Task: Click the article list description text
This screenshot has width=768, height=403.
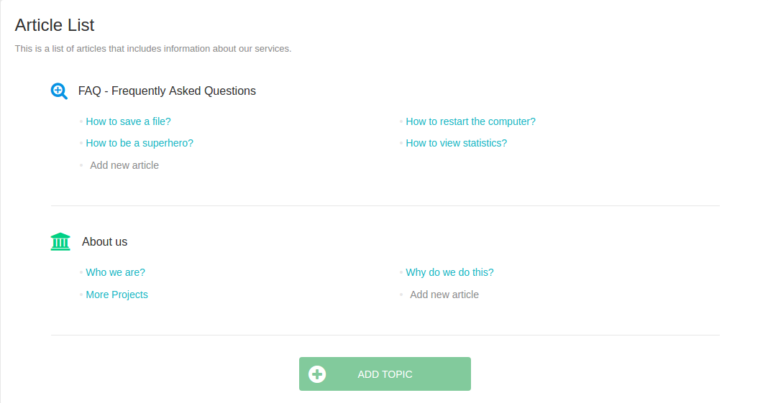Action: point(153,49)
